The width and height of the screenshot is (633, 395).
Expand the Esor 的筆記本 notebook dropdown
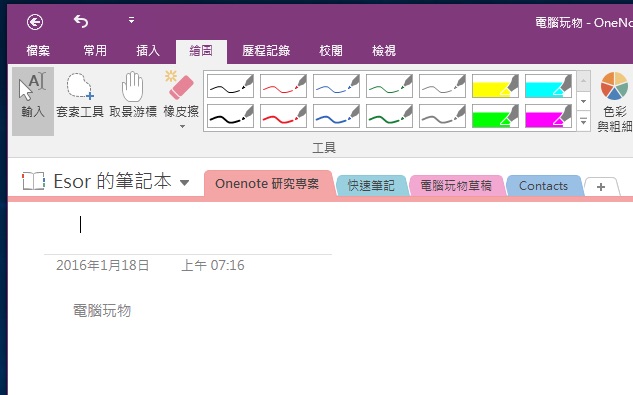pos(184,183)
